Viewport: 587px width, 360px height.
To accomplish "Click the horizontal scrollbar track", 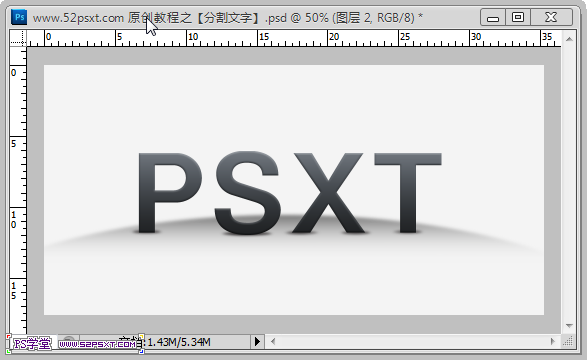I will click(x=413, y=341).
